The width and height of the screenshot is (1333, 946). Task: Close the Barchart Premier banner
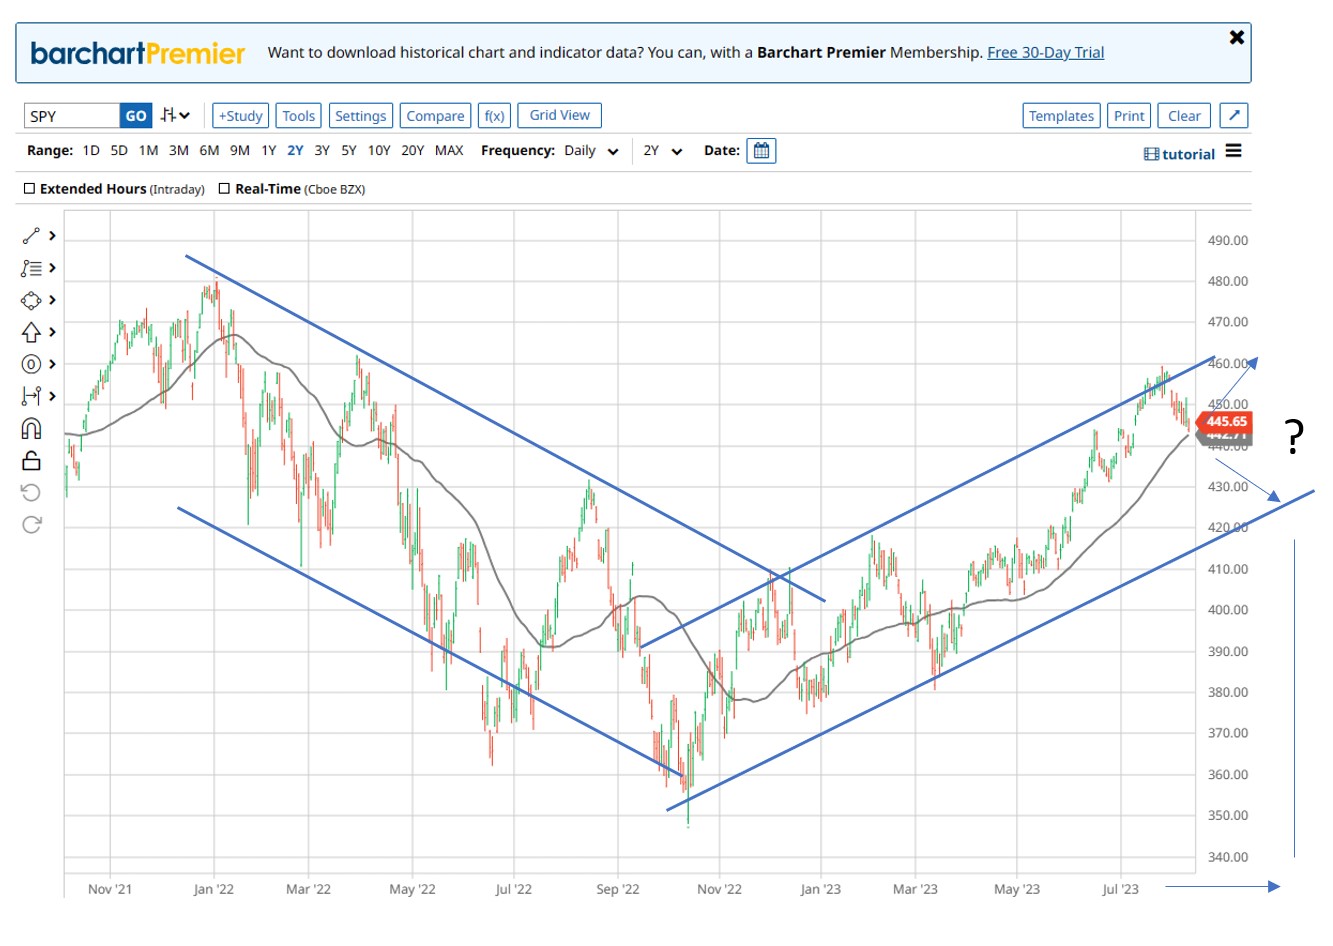(x=1237, y=37)
